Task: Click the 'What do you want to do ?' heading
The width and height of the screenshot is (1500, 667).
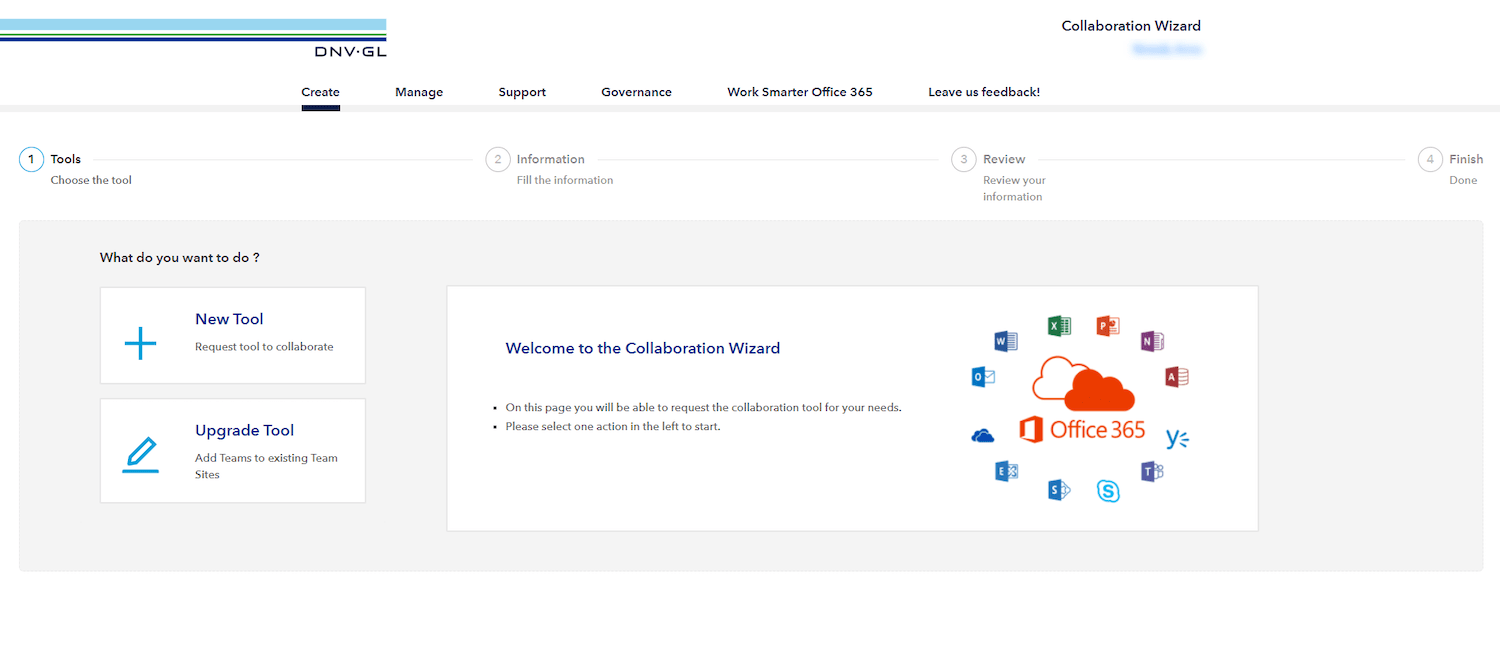Action: click(180, 258)
